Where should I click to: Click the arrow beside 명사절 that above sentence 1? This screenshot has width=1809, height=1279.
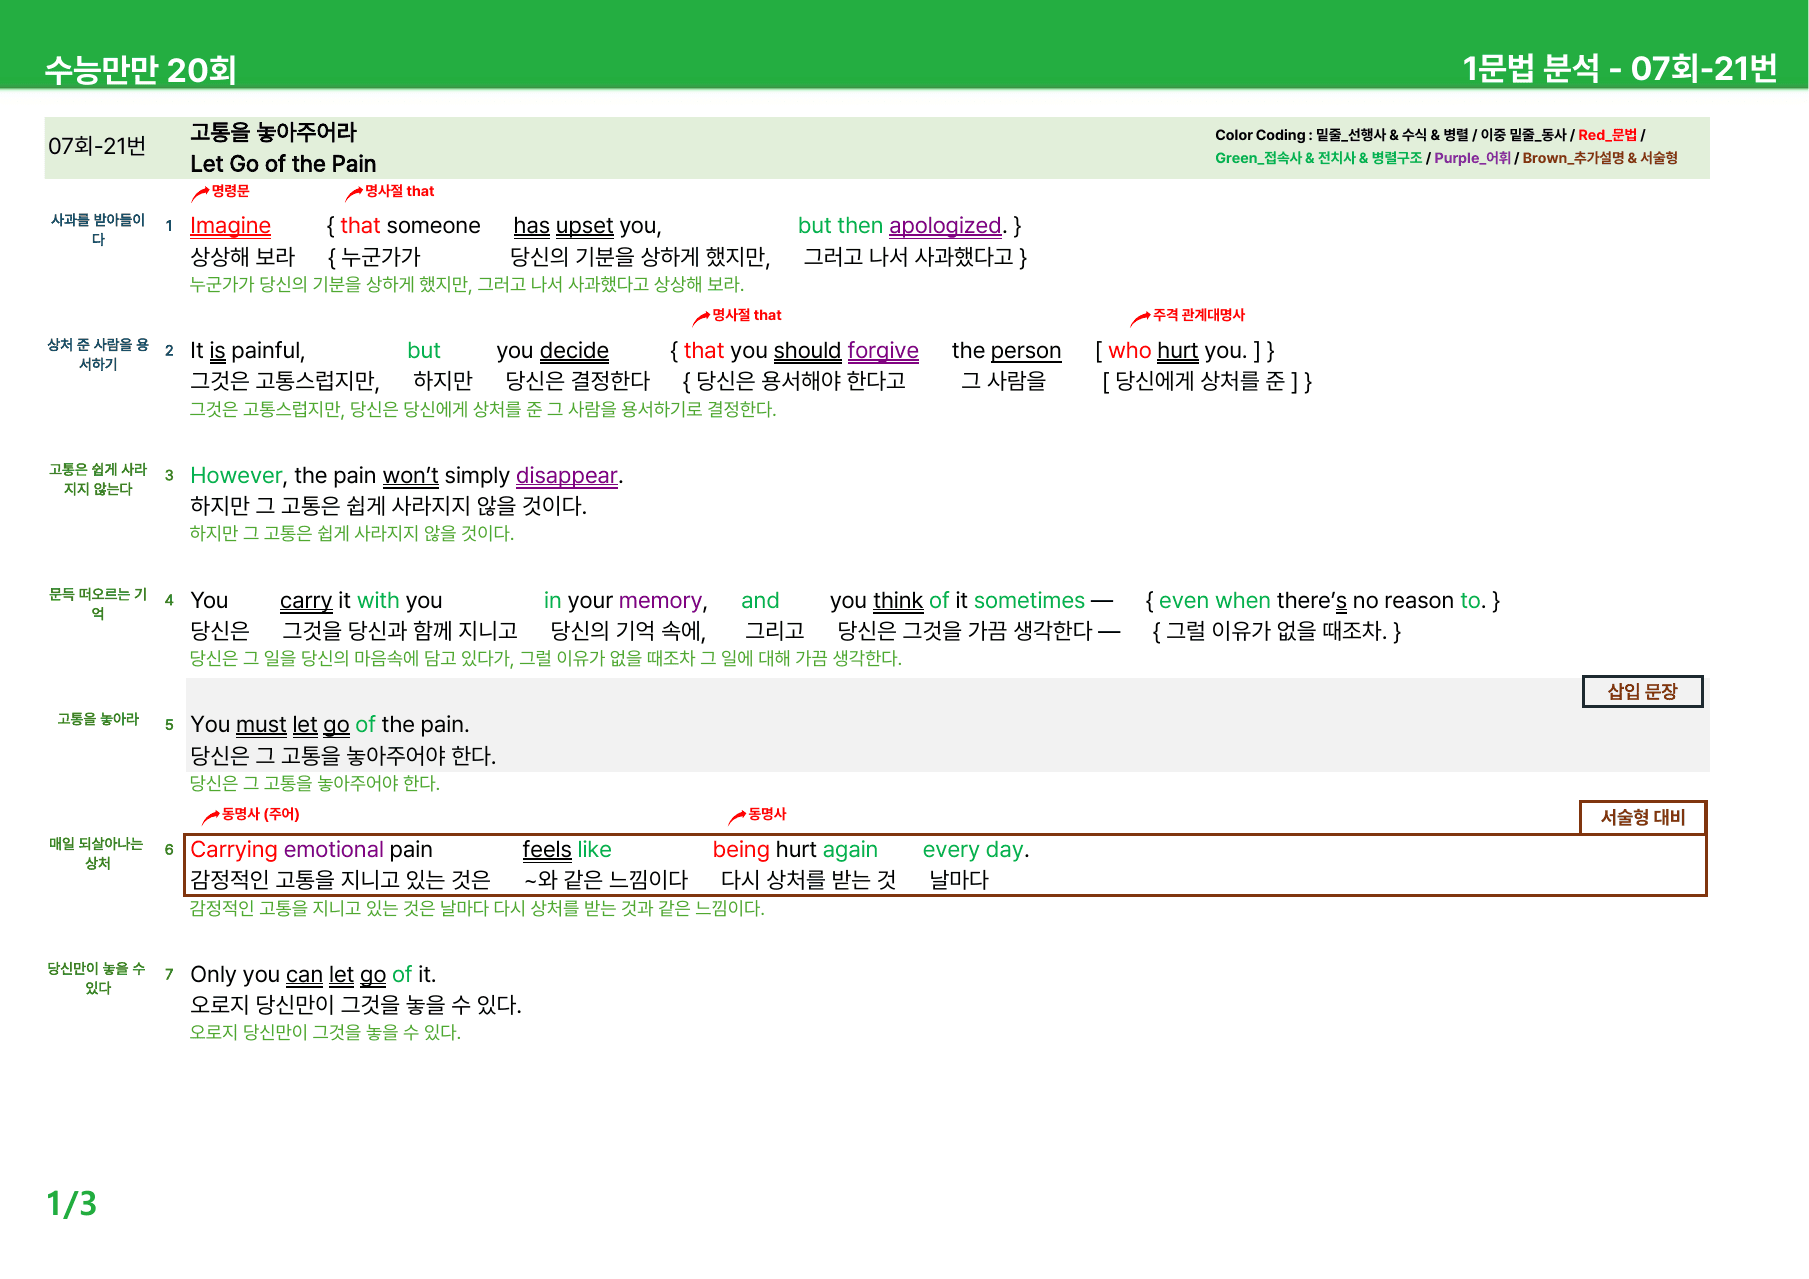(354, 193)
